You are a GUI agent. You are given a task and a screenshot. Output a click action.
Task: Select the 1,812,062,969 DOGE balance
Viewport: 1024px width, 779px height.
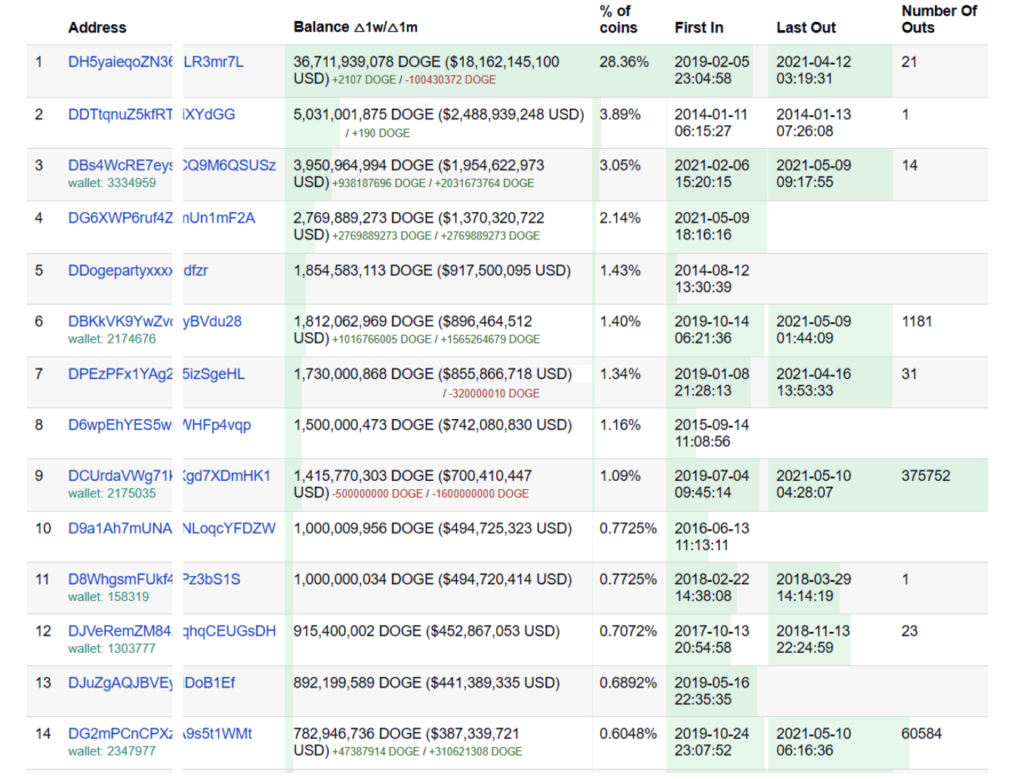pos(364,321)
